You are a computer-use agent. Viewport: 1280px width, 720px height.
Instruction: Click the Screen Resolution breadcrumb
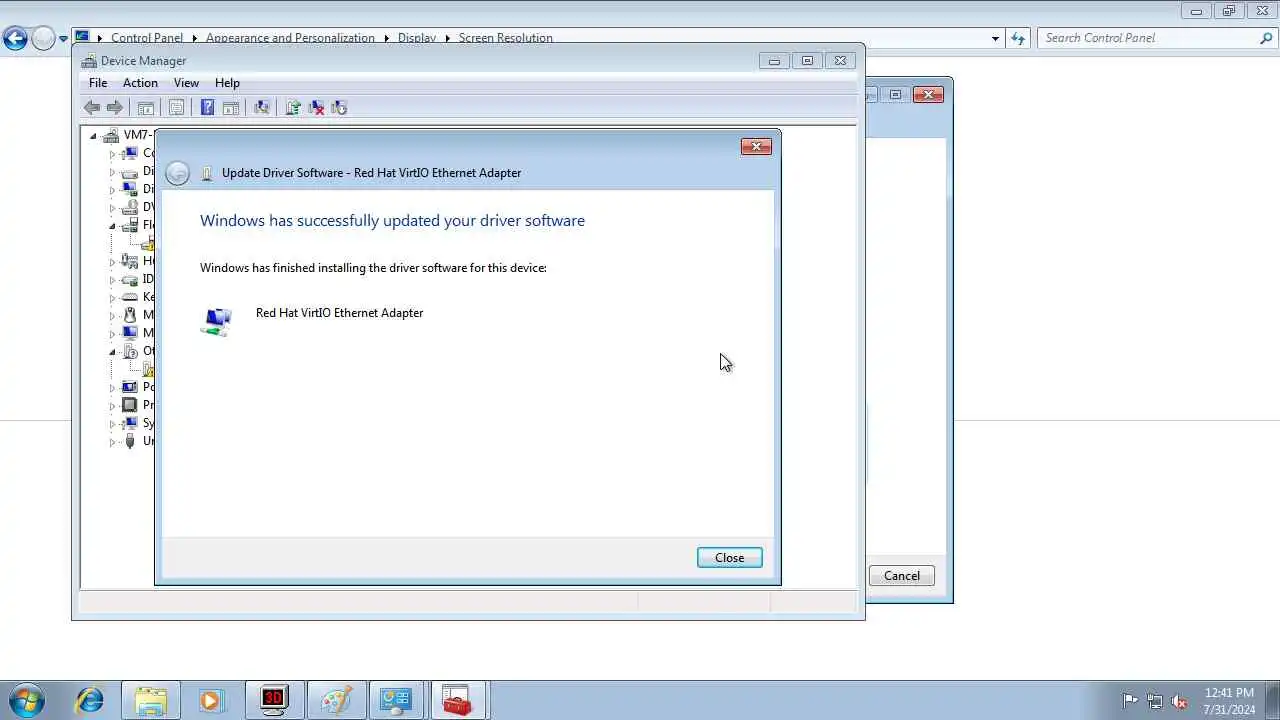505,38
